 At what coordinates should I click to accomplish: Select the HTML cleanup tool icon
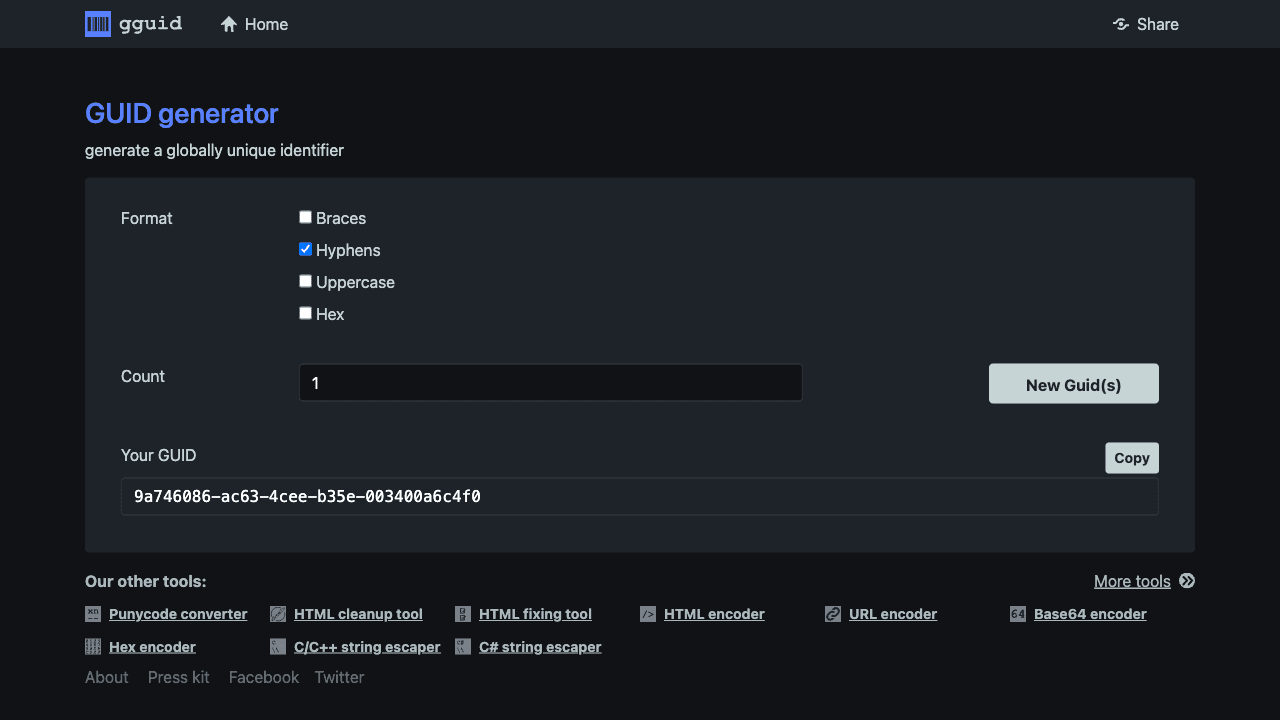coord(277,614)
